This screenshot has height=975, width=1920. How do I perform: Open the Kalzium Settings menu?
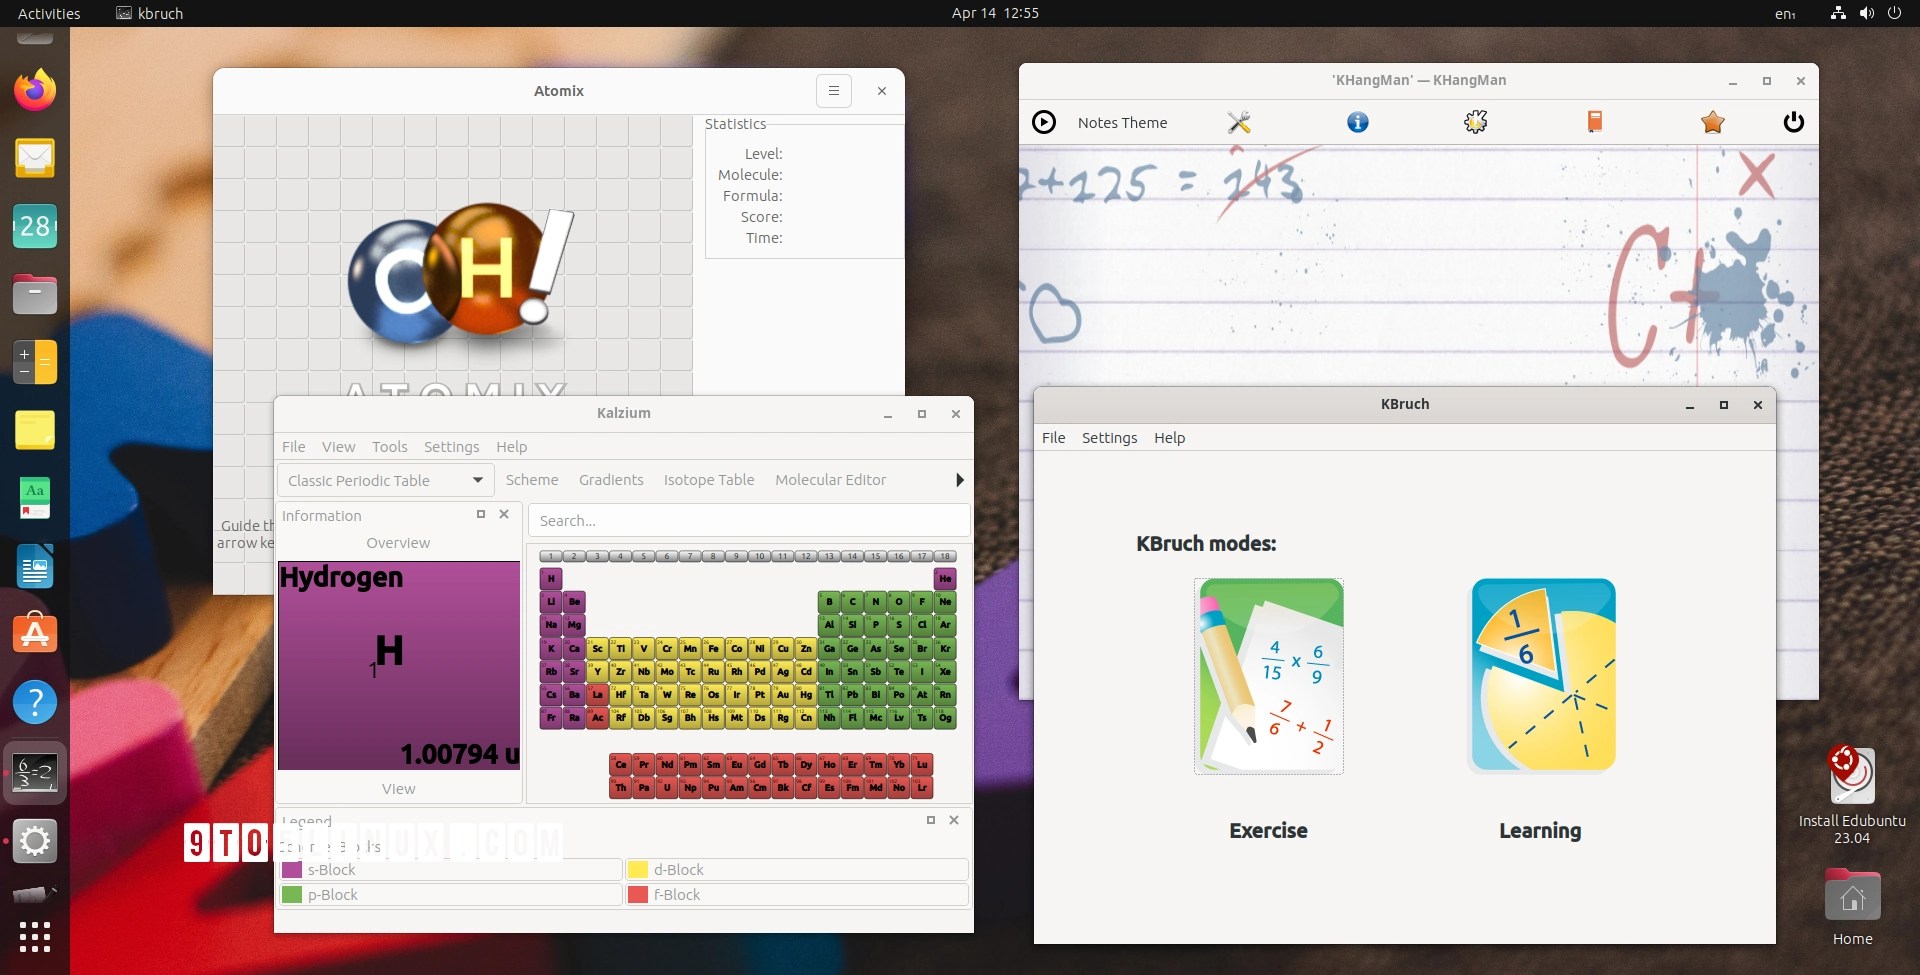pyautogui.click(x=452, y=447)
